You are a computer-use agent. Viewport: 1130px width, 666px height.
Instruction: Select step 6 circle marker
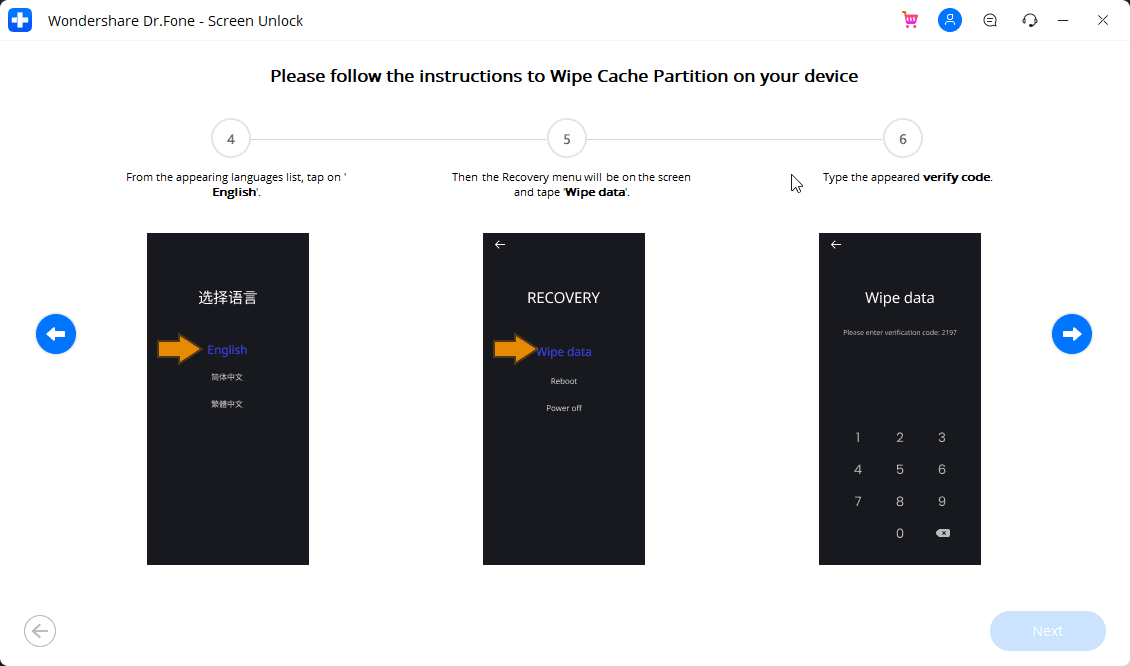pyautogui.click(x=902, y=138)
